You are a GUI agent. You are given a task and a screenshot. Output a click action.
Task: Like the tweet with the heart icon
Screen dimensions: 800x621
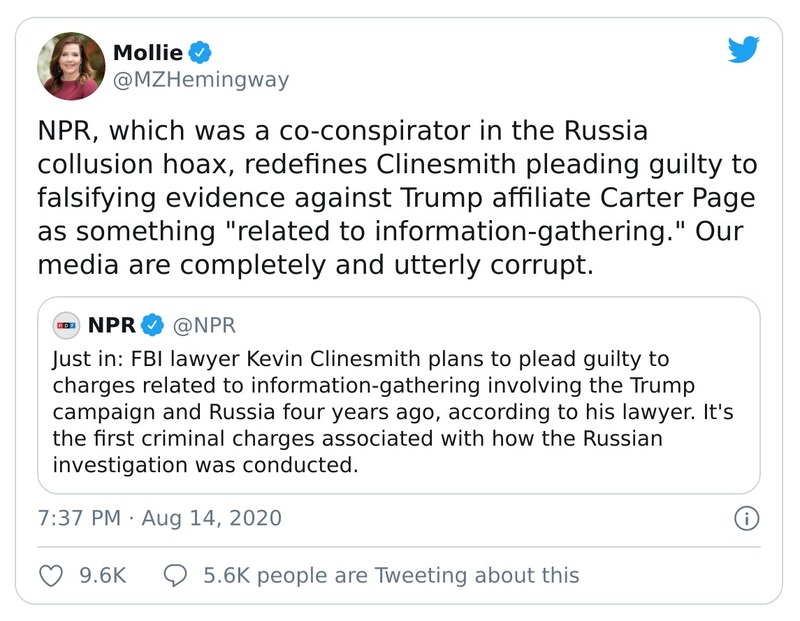click(x=50, y=575)
